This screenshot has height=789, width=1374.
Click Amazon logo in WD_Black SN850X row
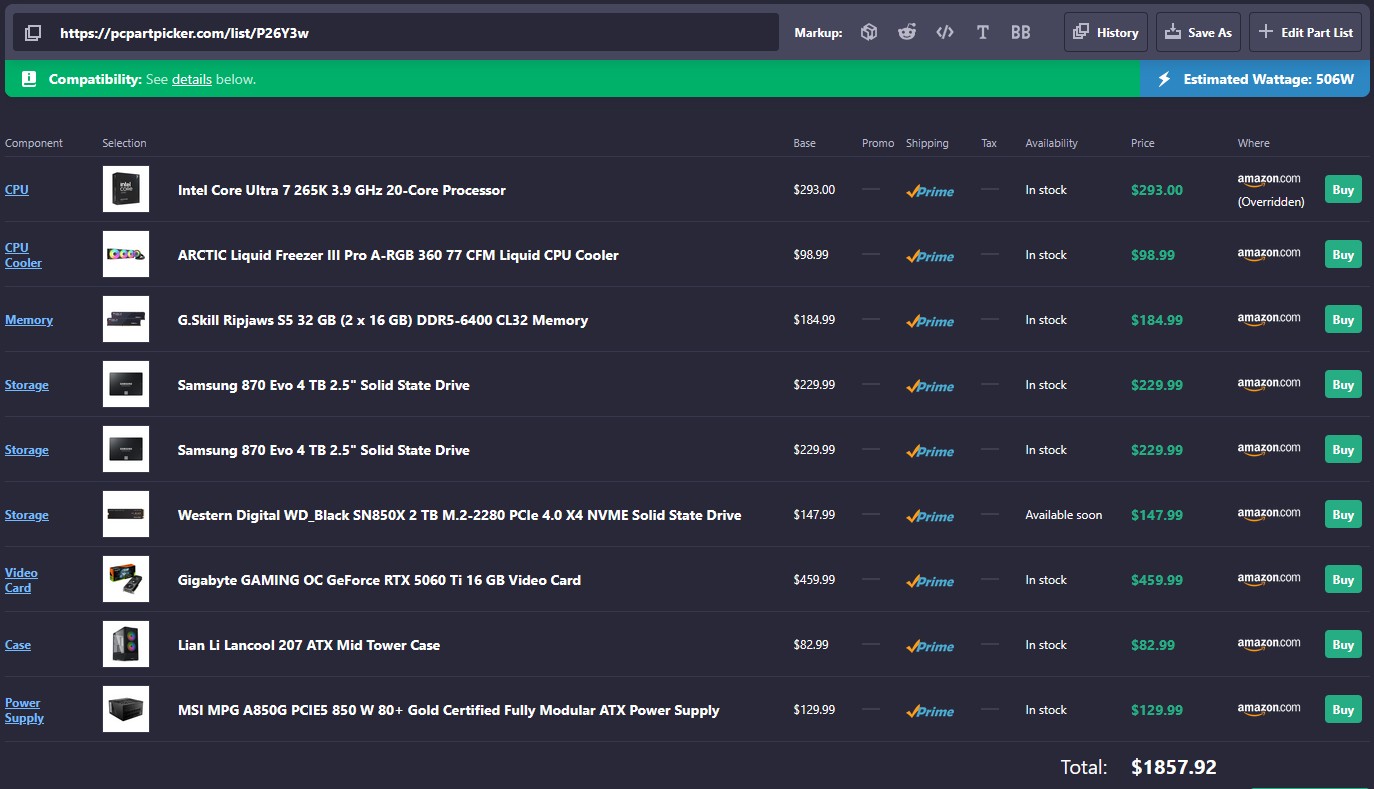[x=1269, y=514]
